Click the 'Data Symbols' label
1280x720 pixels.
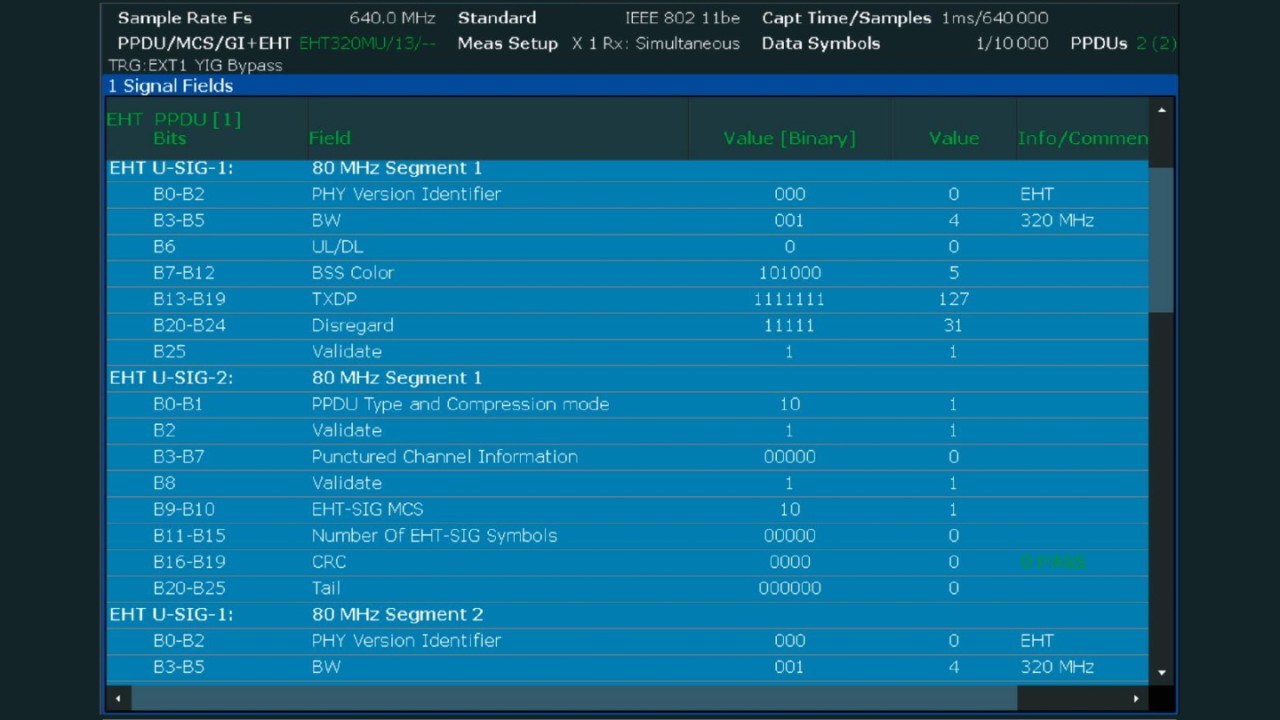(821, 44)
